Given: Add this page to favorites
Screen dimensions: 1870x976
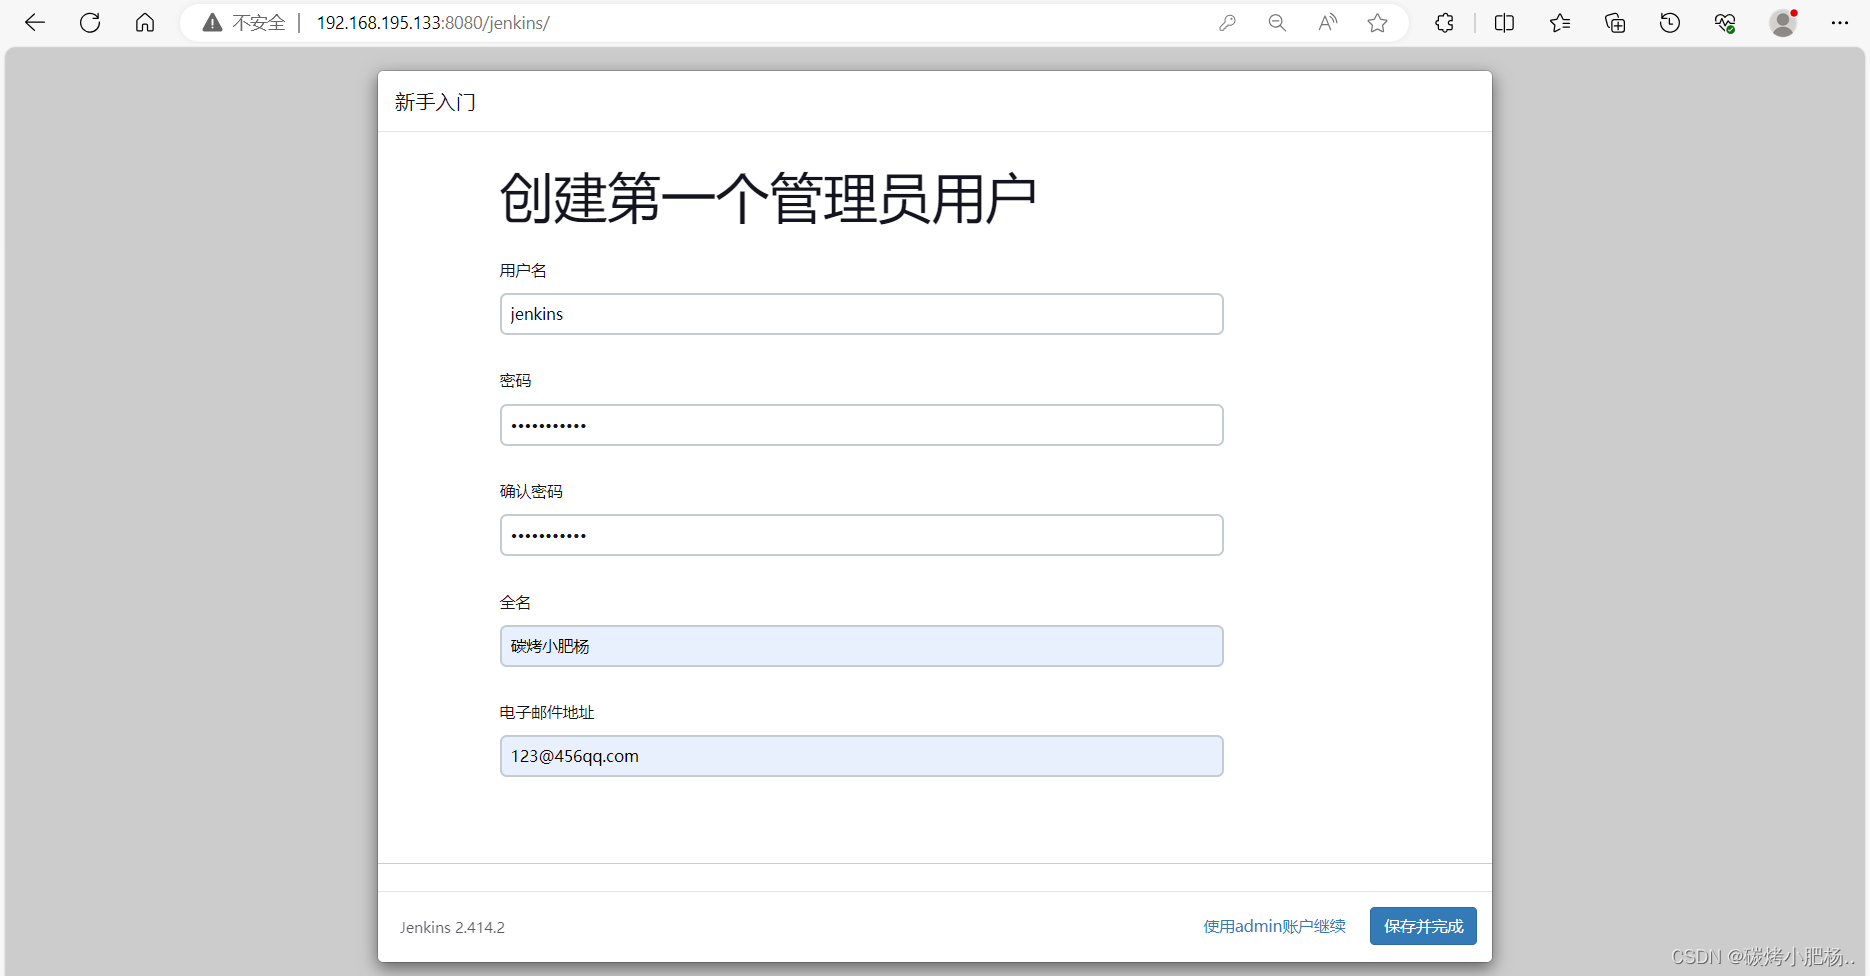Looking at the screenshot, I should (x=1377, y=22).
